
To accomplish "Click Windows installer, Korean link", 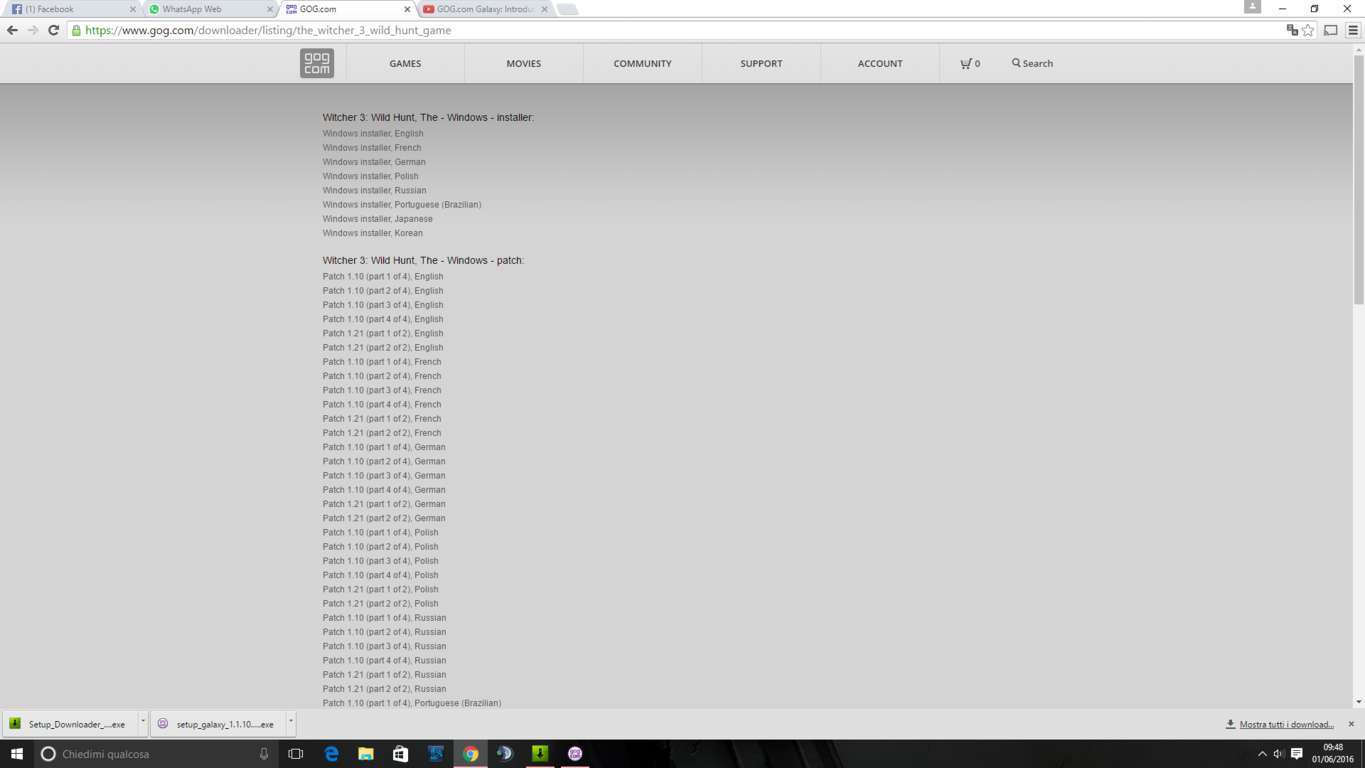I will 373,233.
